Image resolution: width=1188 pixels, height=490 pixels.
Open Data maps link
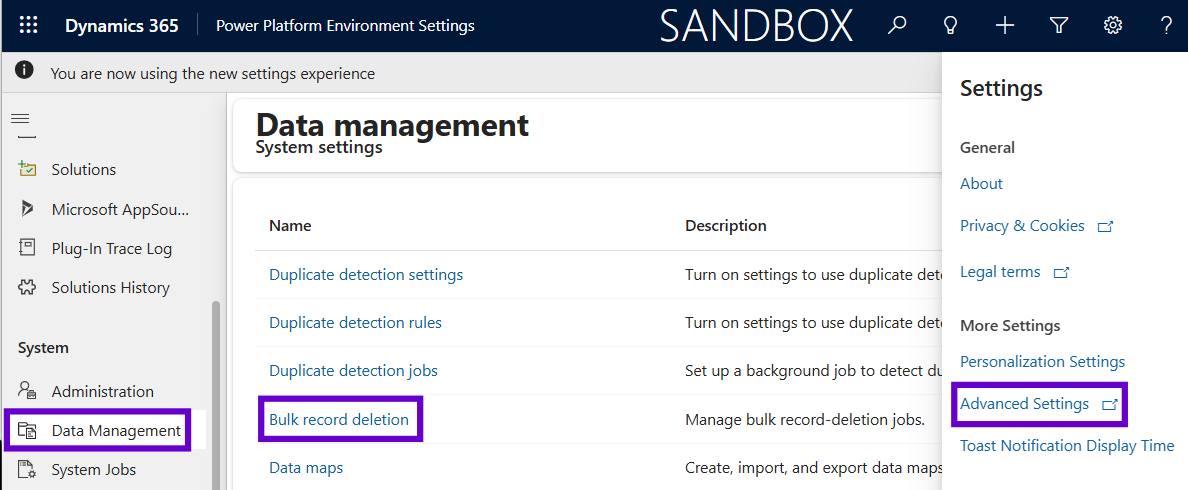click(306, 468)
